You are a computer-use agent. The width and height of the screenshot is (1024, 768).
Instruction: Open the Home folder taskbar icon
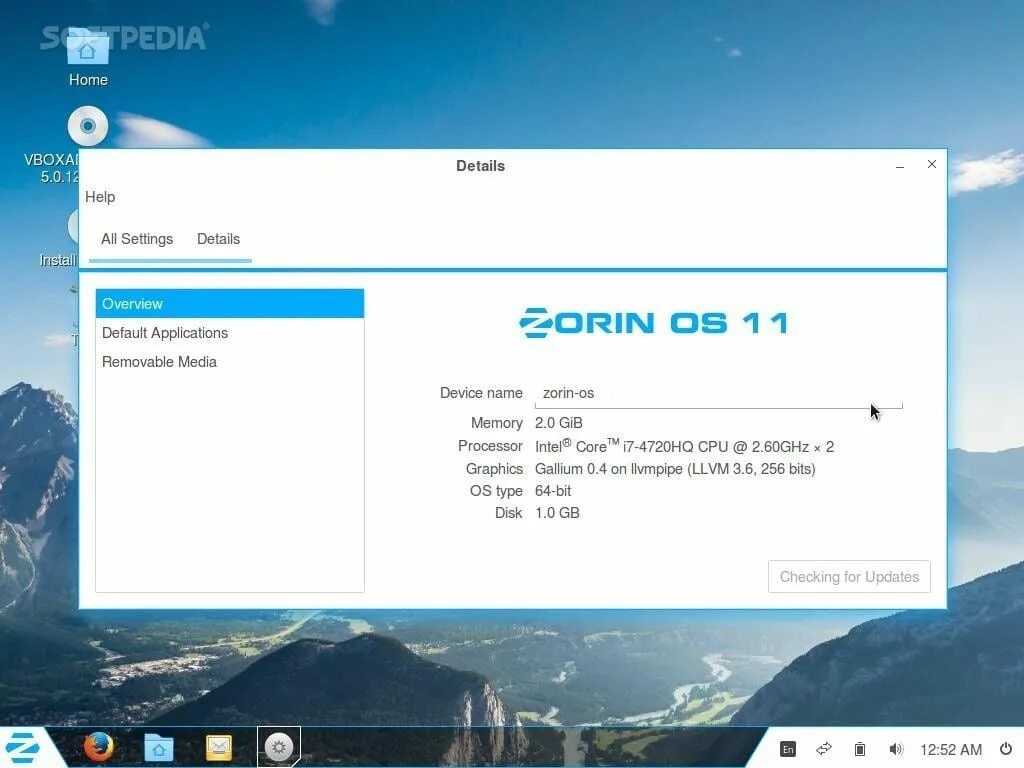[x=159, y=748]
